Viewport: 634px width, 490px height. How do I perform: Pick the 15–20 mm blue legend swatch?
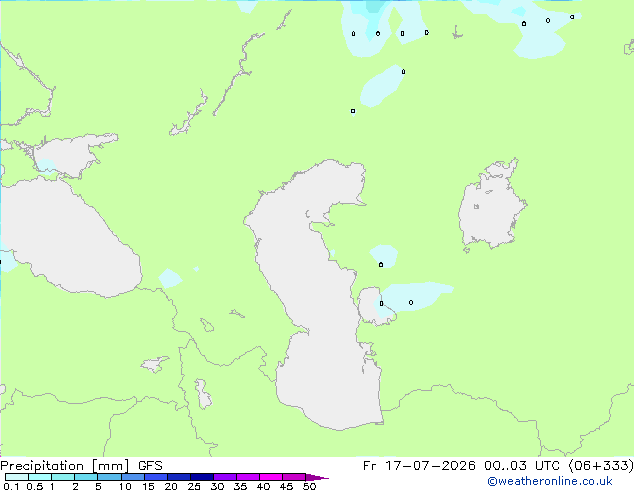pyautogui.click(x=156, y=477)
